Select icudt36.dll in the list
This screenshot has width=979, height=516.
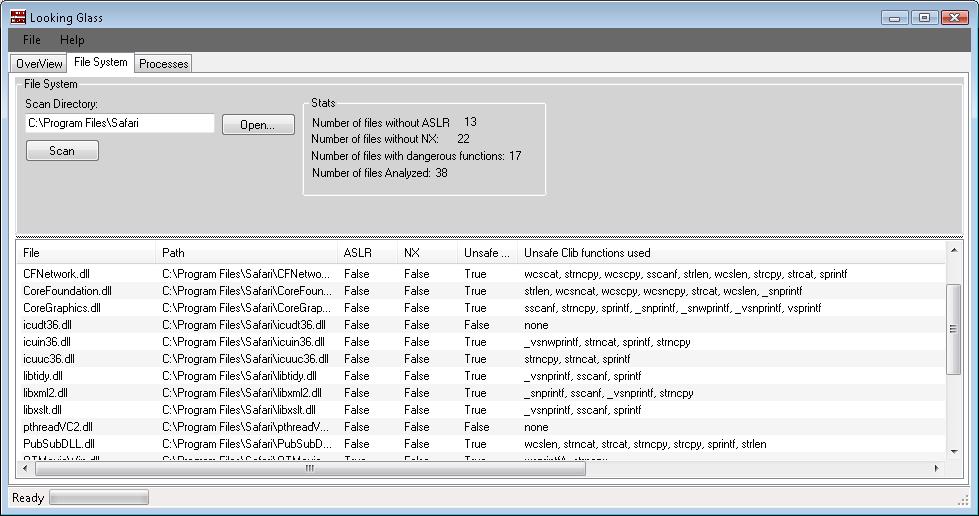click(481, 325)
